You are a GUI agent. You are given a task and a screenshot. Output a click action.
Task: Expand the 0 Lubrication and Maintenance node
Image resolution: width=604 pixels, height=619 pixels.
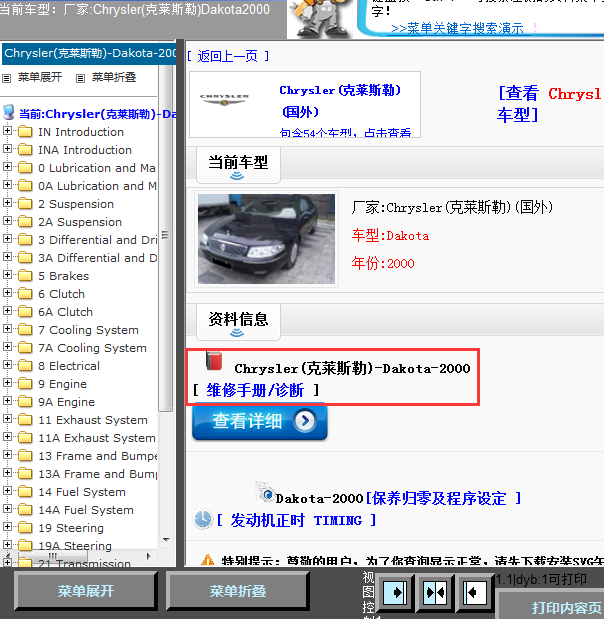tap(7, 167)
